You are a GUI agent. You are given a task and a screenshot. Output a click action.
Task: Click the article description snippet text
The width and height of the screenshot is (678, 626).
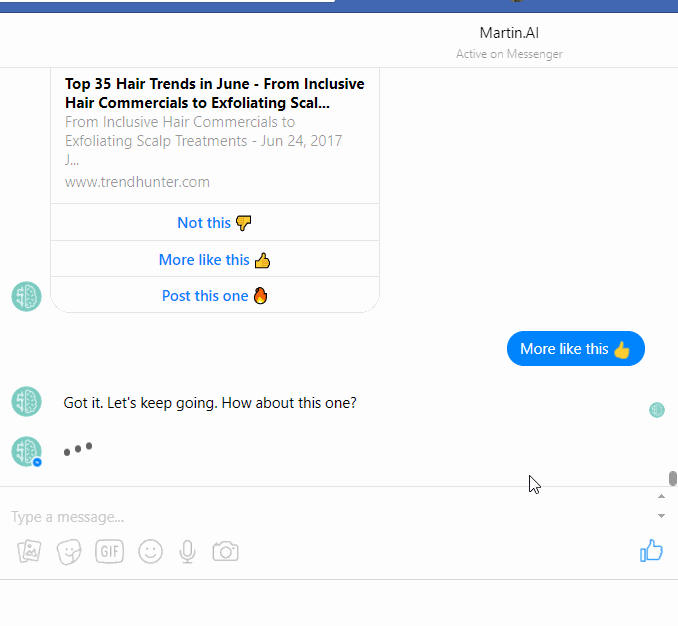[203, 141]
